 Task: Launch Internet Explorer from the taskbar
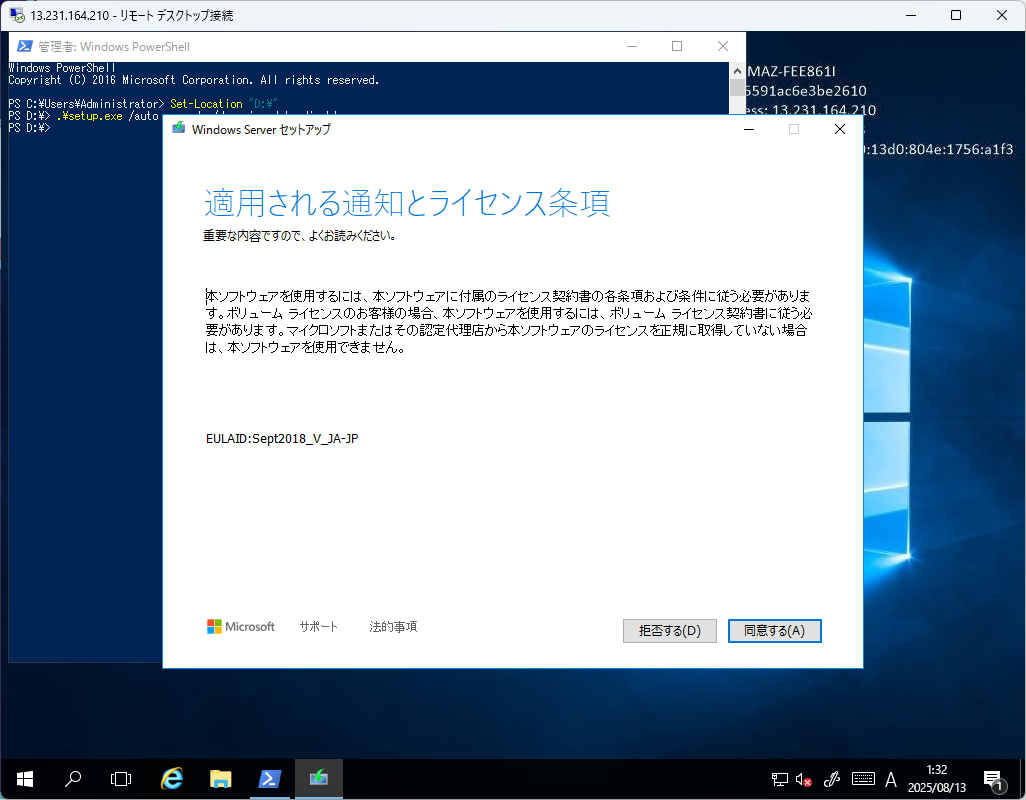point(172,778)
